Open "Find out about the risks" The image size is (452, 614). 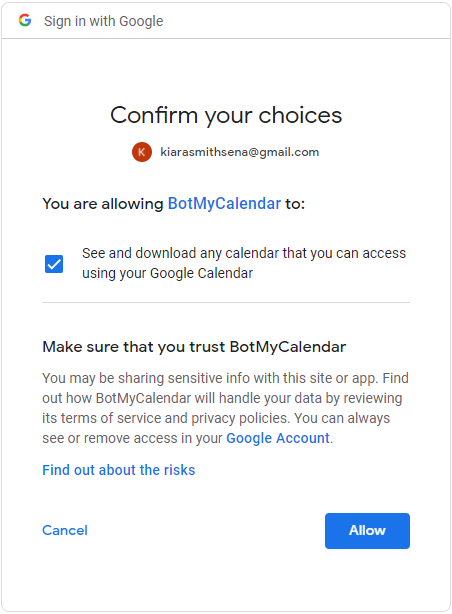coord(119,470)
